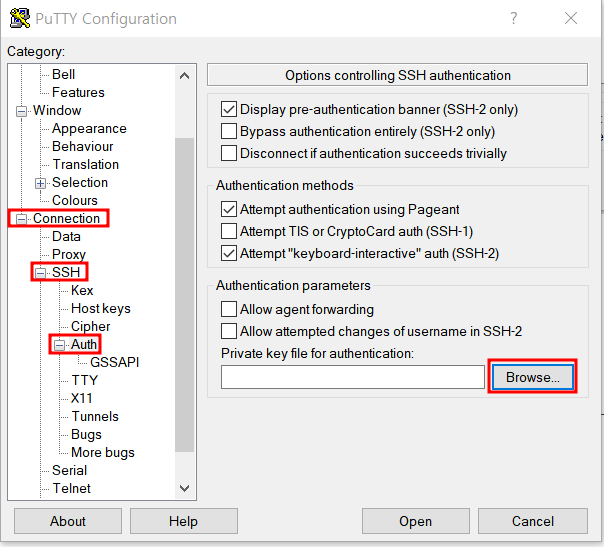Select the Features category
The image size is (604, 547).
click(78, 92)
